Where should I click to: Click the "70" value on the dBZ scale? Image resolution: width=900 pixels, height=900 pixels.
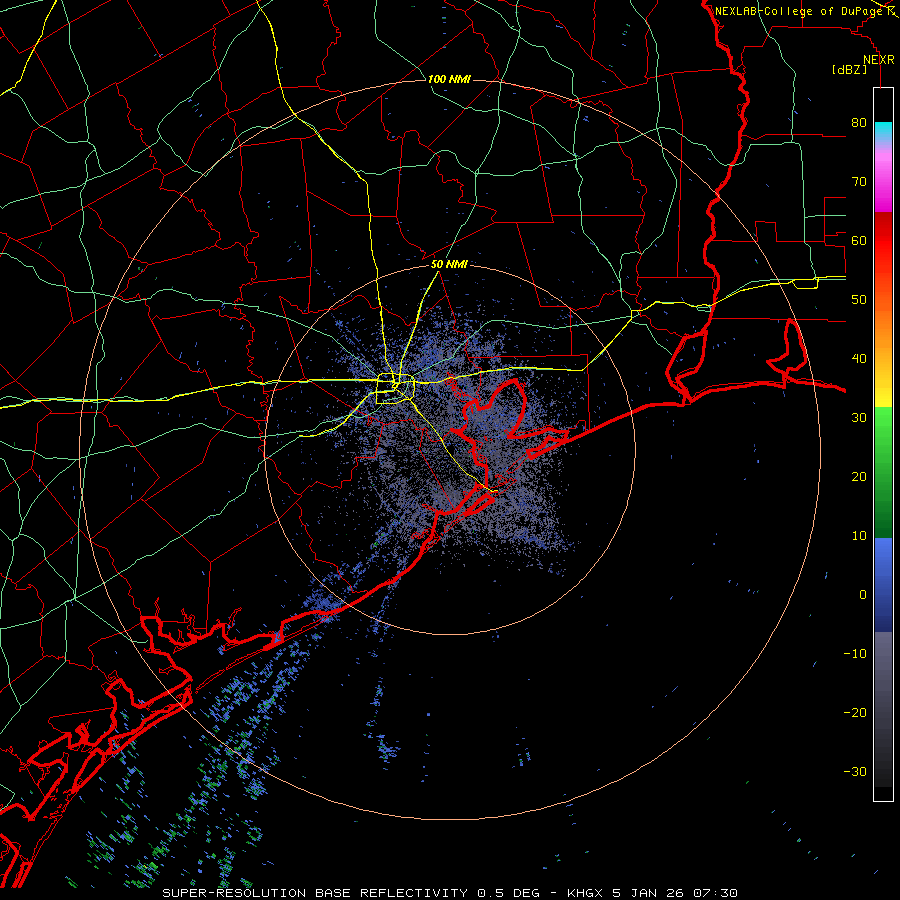point(859,181)
